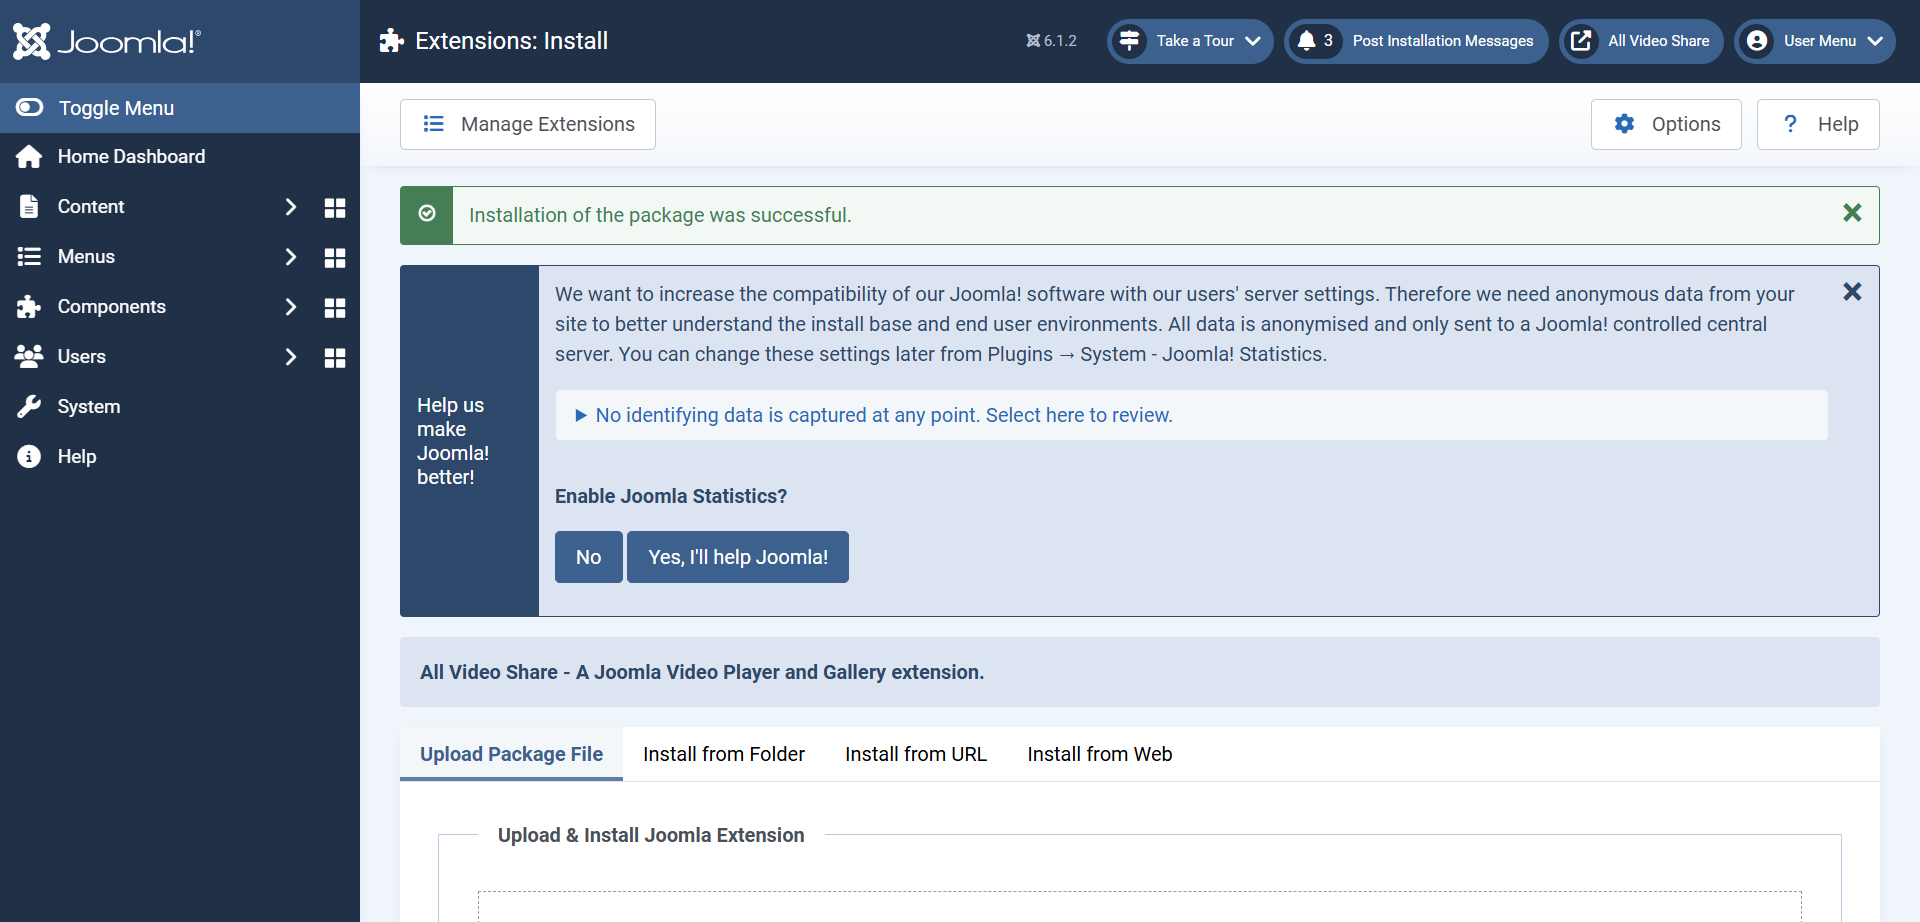Screen dimensions: 1920x922
Task: Click the 'Enable Joomla Statistics?' heading
Action: [x=671, y=496]
